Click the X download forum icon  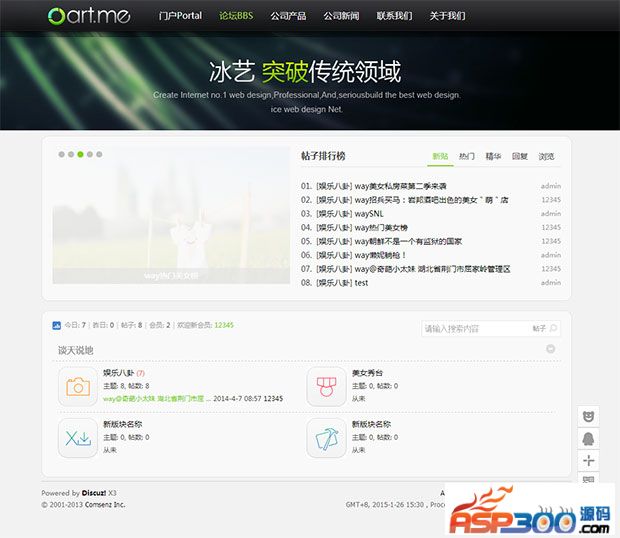[78, 438]
